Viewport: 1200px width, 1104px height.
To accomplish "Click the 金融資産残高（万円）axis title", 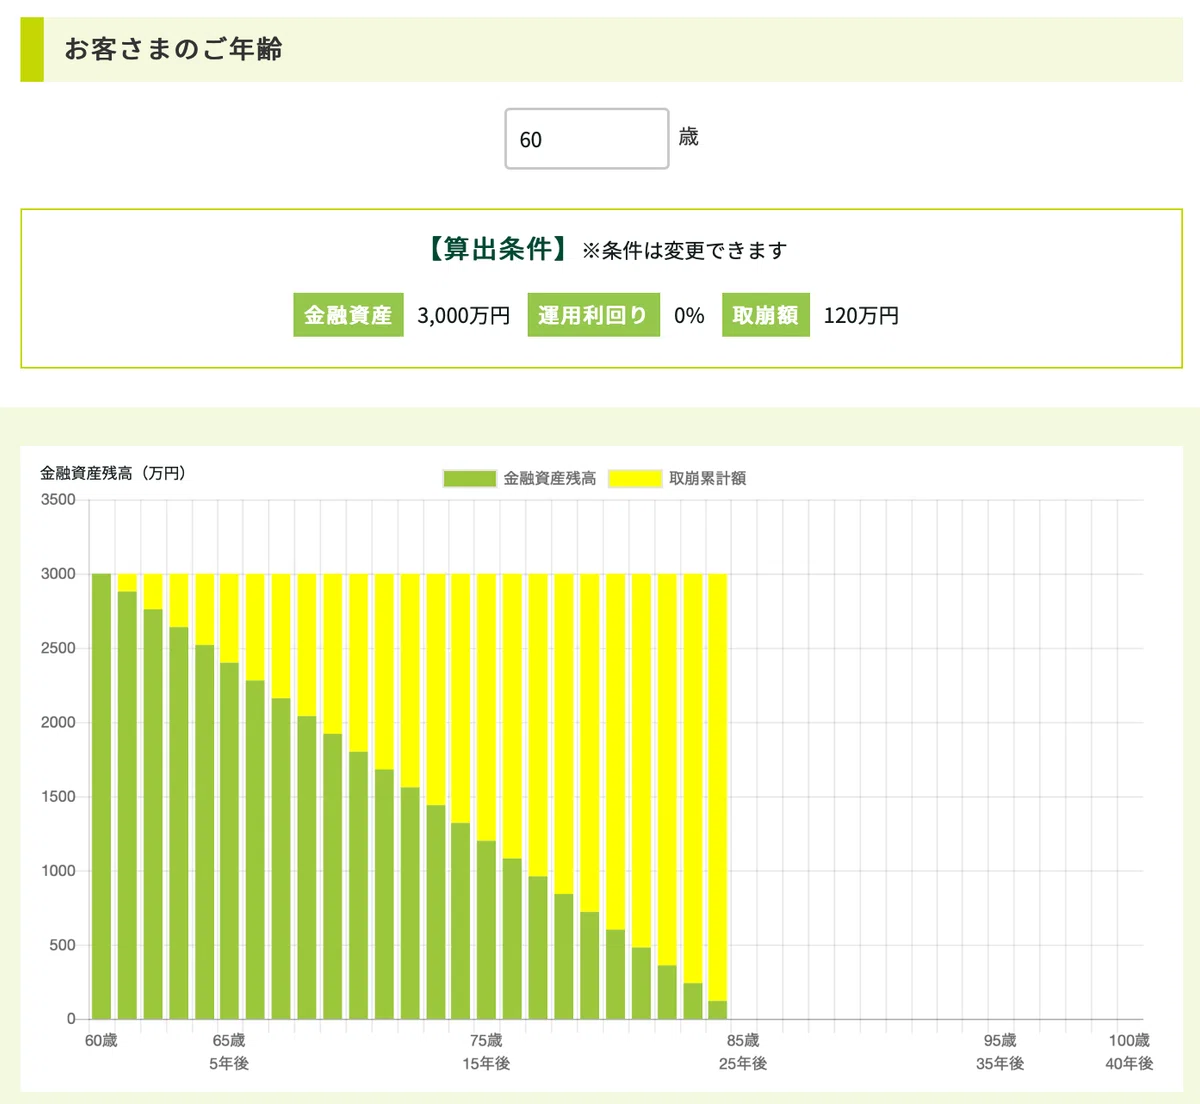I will (113, 473).
